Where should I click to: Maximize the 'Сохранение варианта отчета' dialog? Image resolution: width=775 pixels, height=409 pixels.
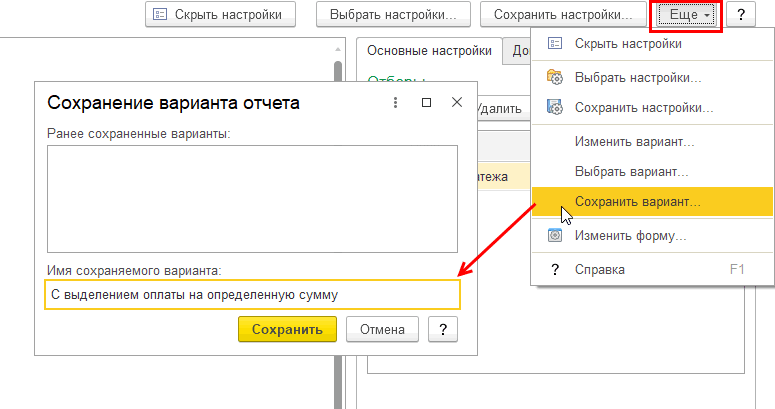pyautogui.click(x=426, y=102)
